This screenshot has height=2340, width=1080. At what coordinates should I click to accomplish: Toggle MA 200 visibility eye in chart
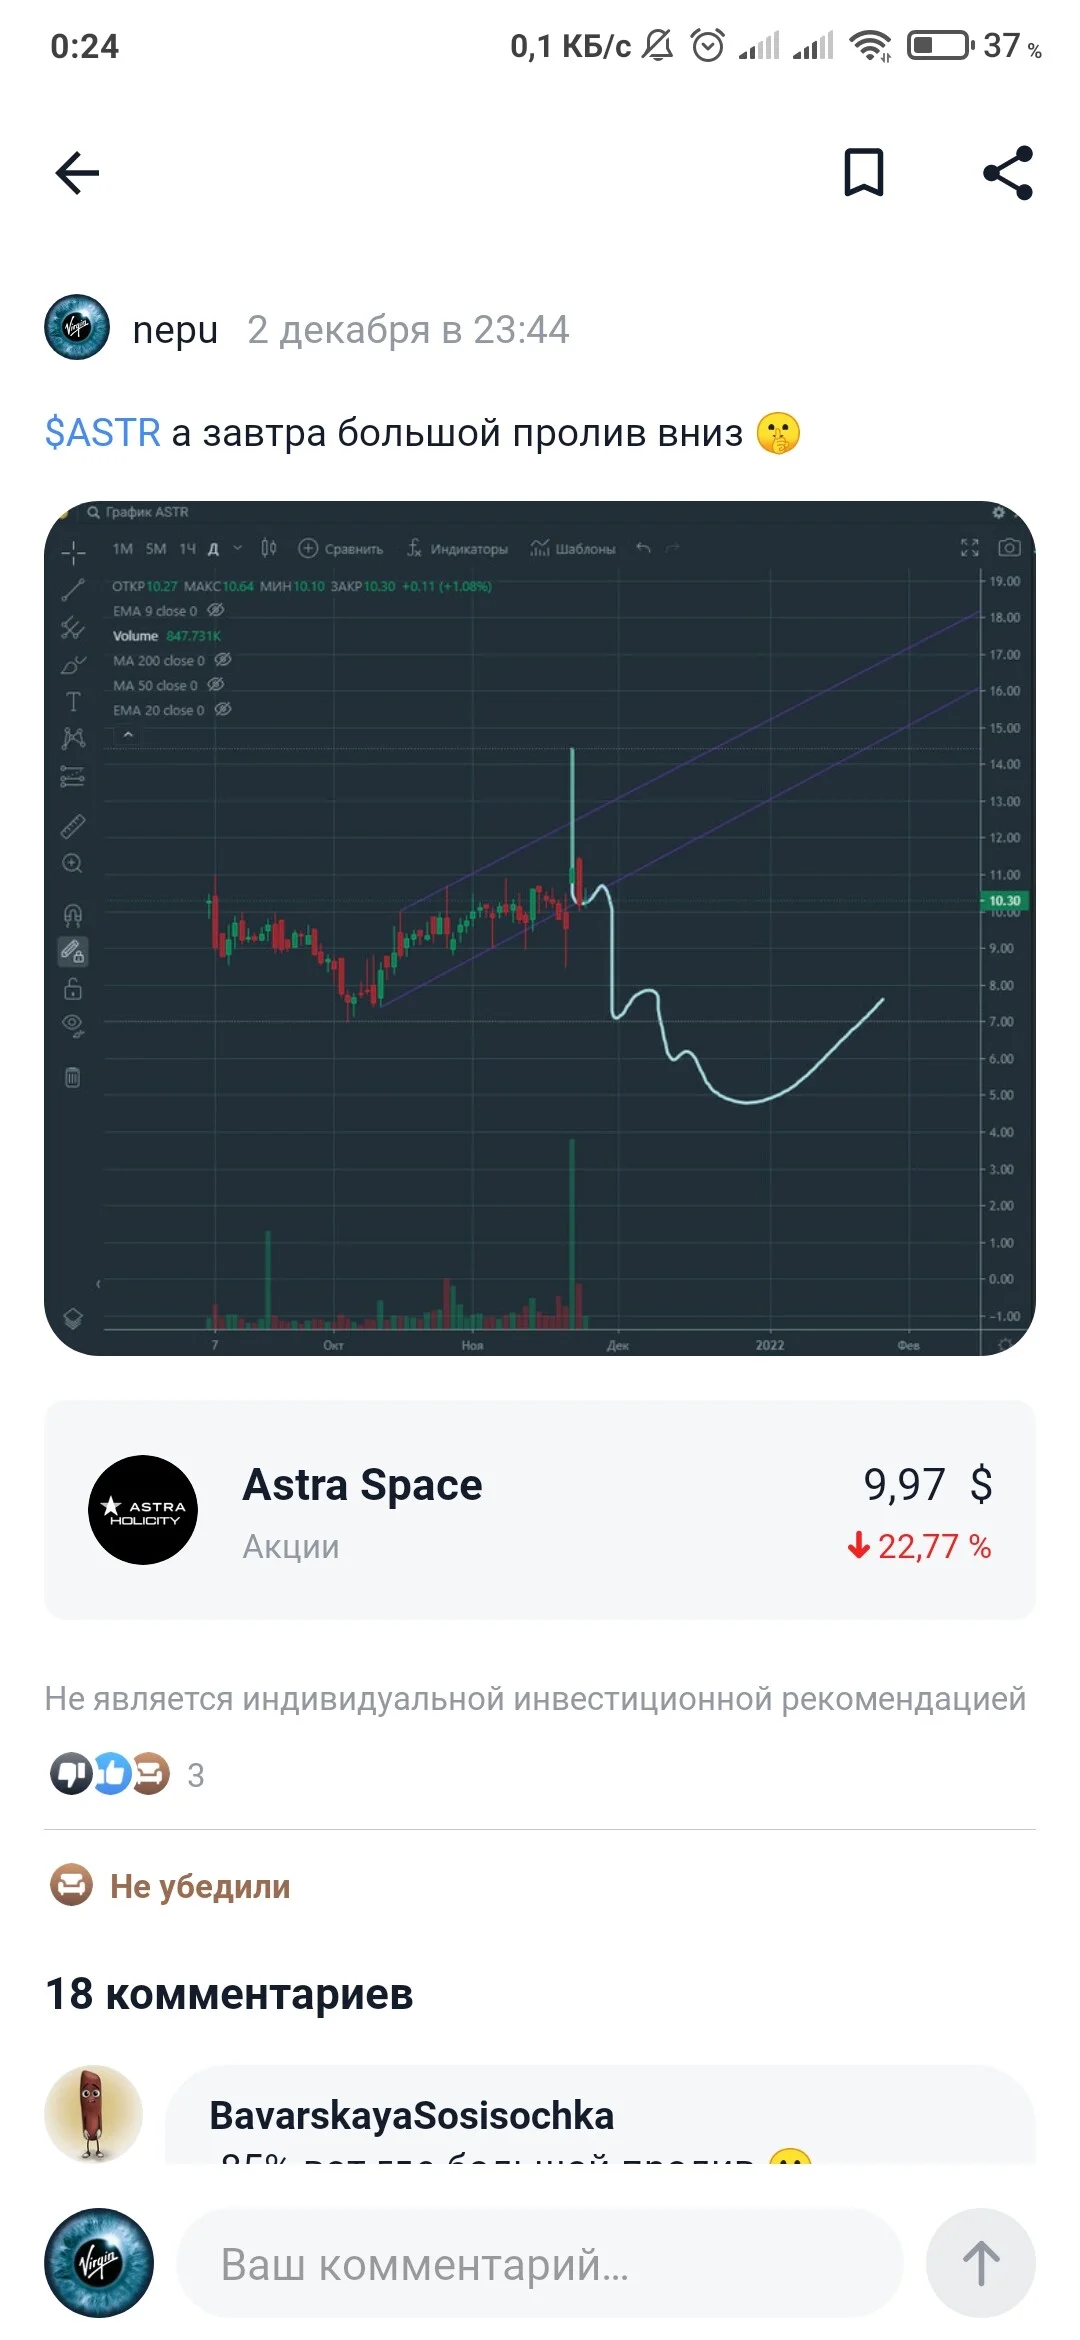coord(223,660)
